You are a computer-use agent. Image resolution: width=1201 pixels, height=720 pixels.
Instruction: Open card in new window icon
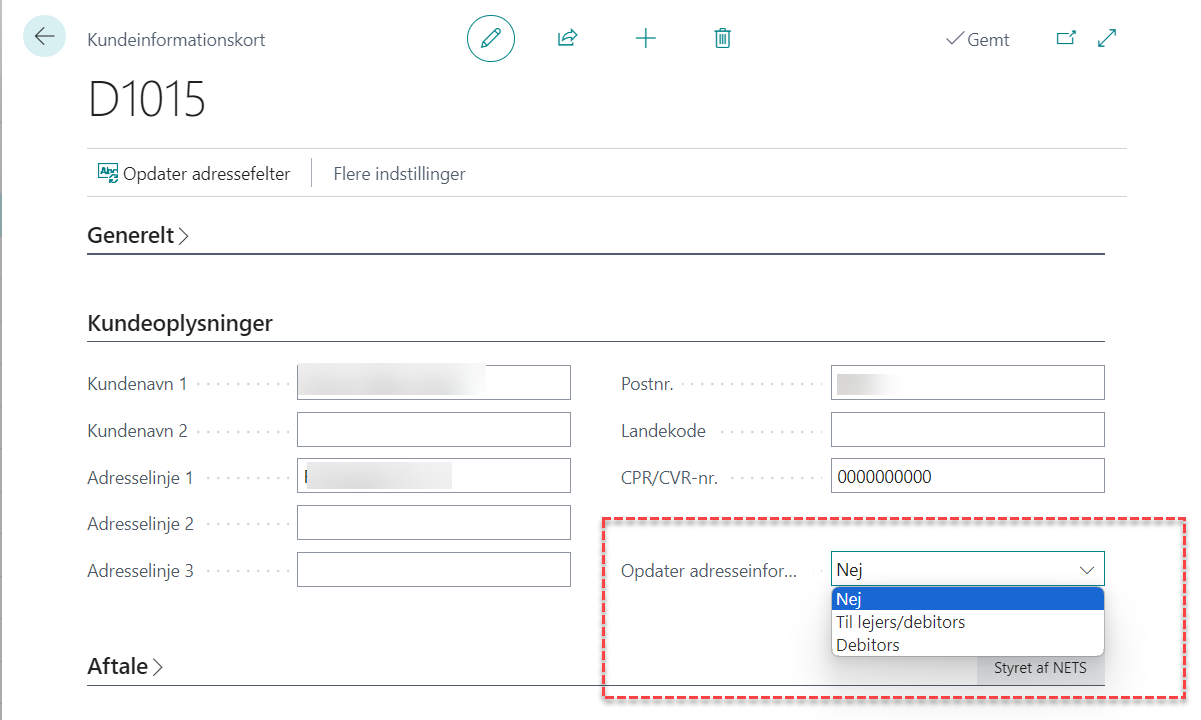1066,39
